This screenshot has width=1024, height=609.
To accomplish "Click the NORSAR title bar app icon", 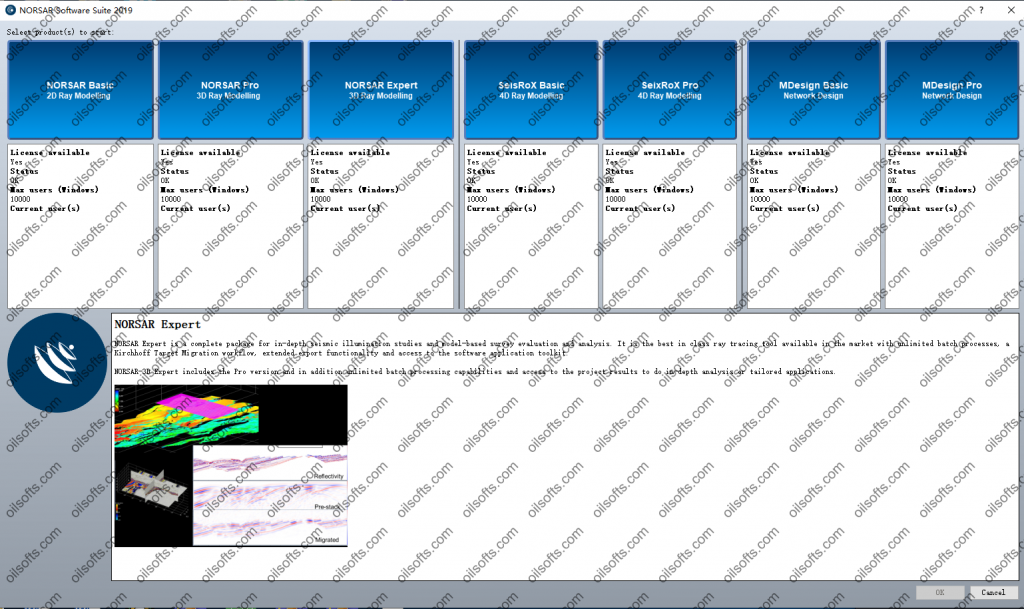I will tap(10, 10).
